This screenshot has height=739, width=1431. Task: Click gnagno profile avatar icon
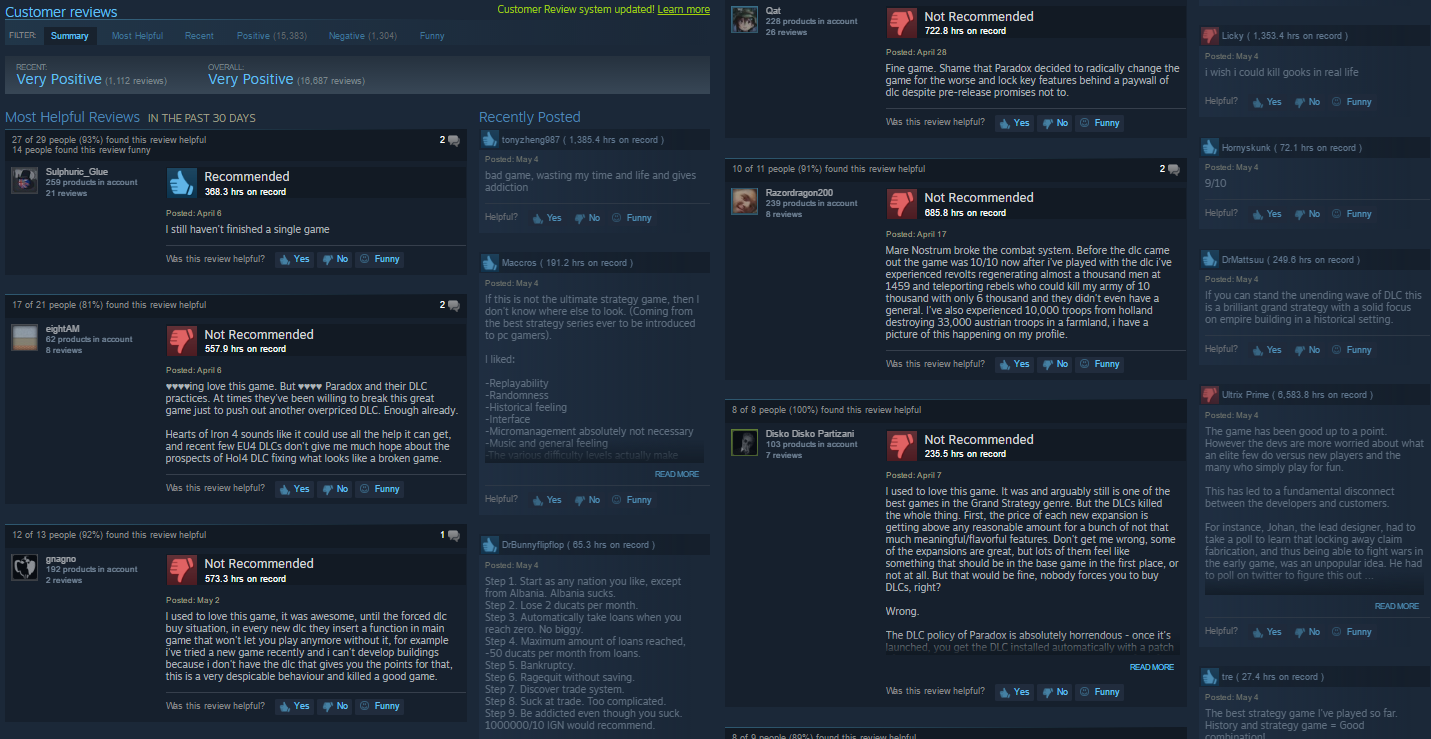tap(25, 567)
